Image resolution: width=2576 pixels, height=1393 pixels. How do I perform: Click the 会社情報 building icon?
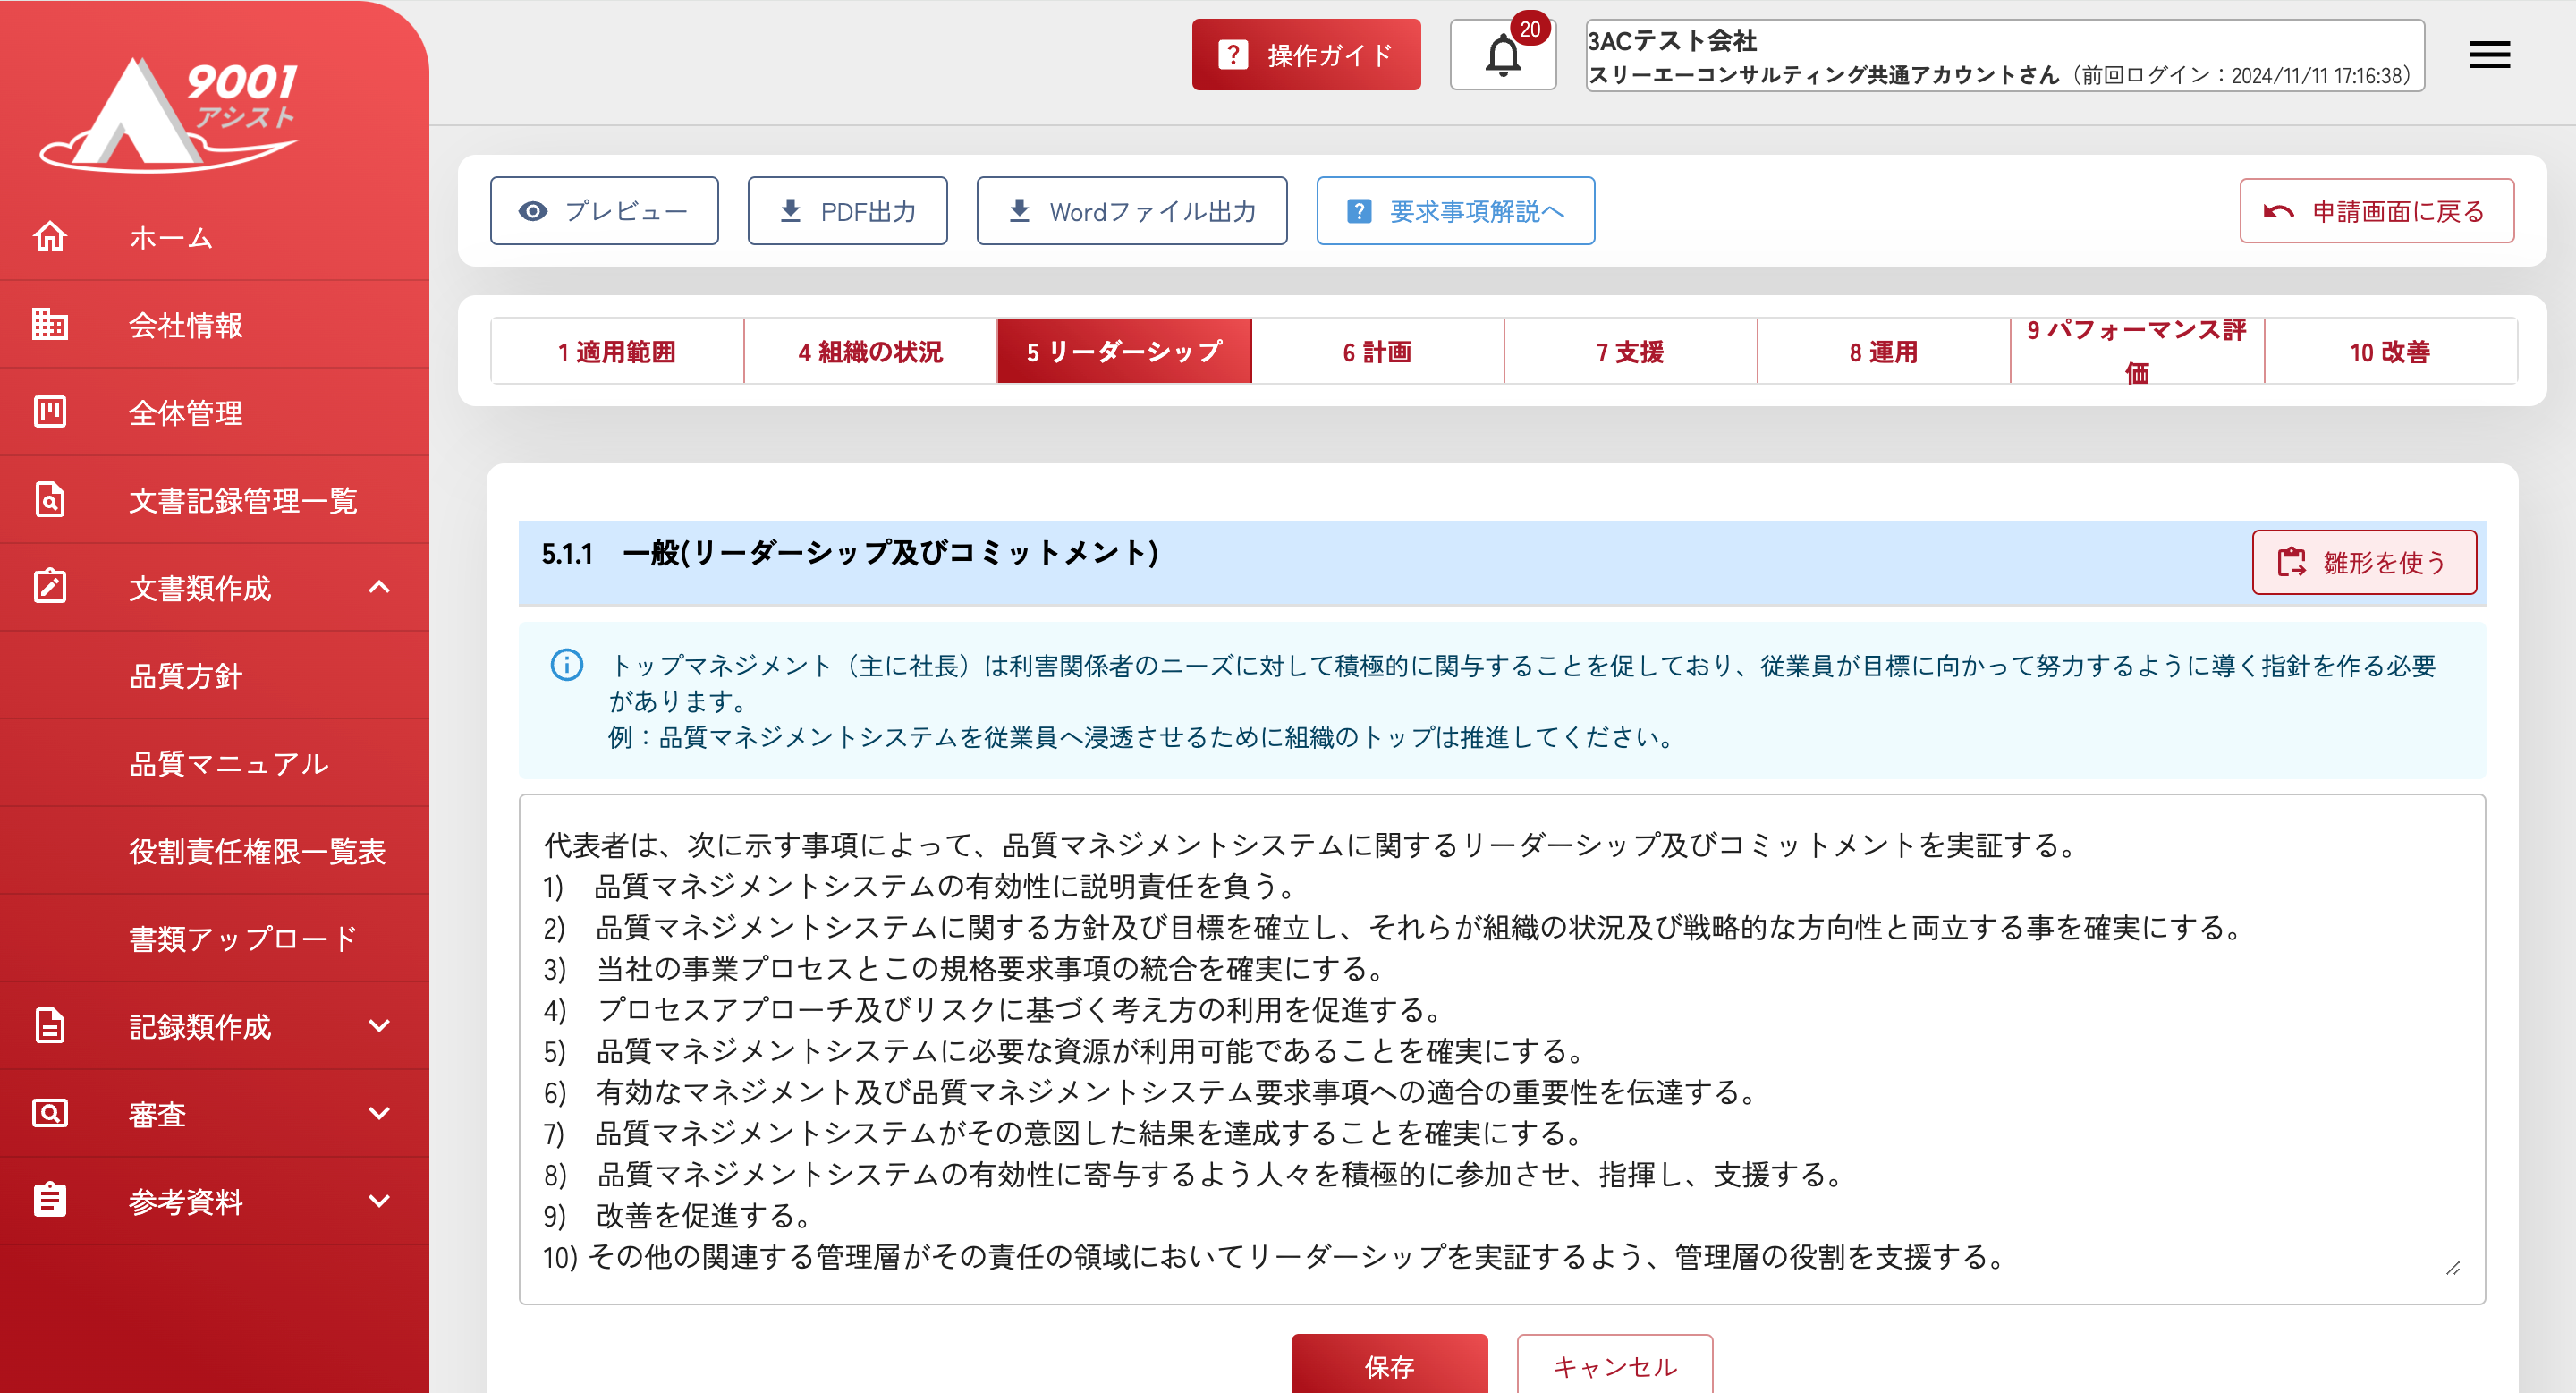50,324
